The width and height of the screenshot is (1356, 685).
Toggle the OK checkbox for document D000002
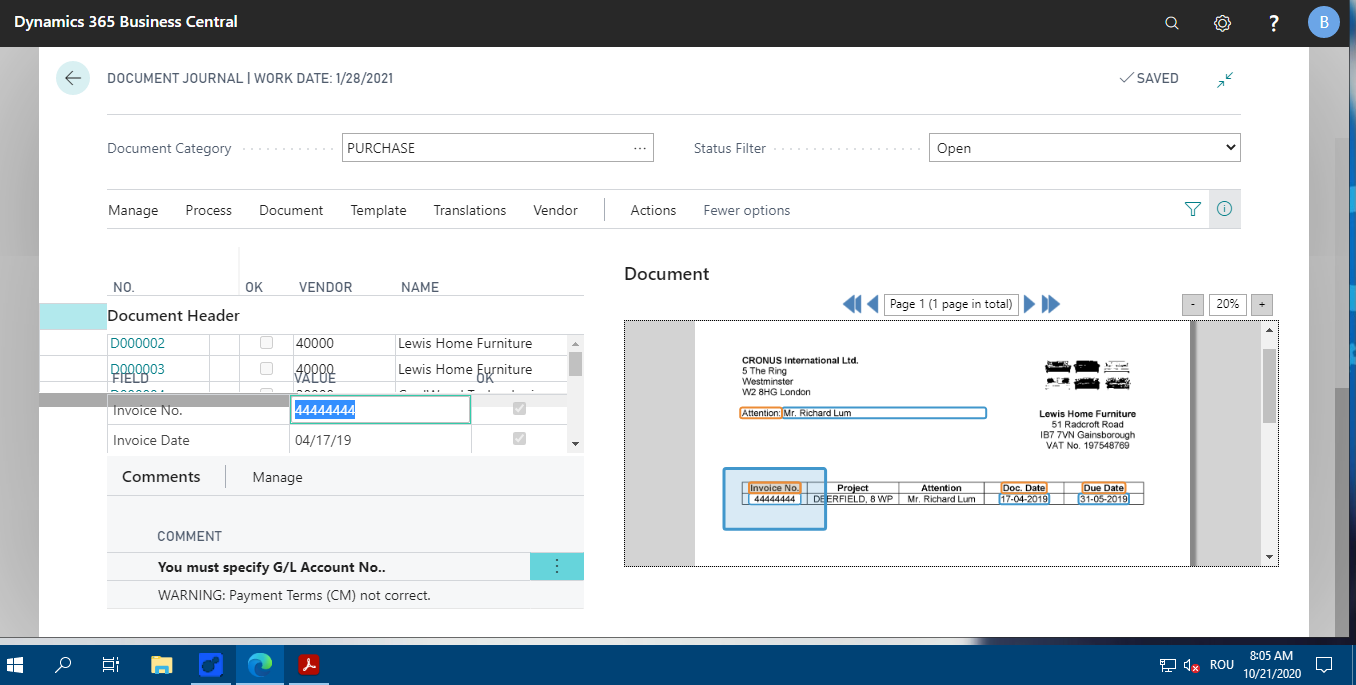tap(266, 341)
